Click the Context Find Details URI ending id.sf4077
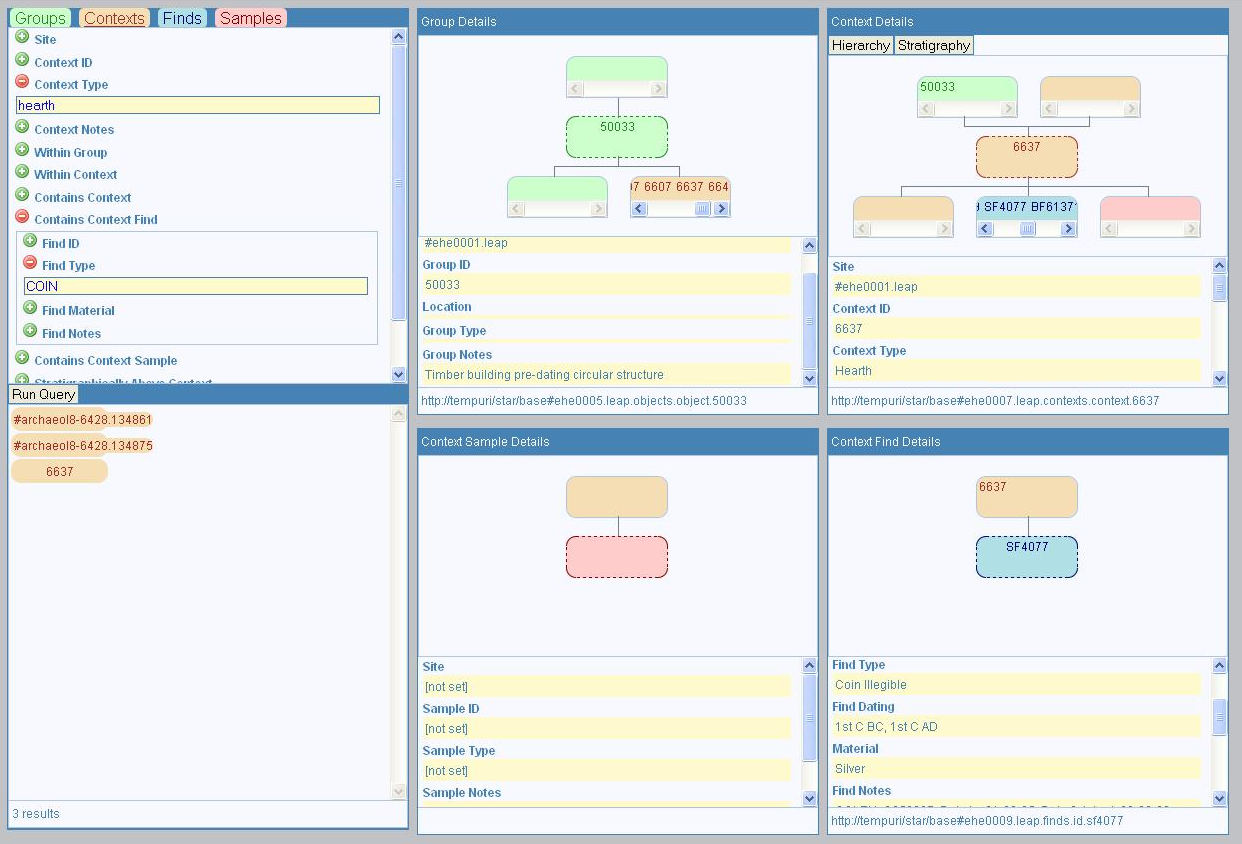Viewport: 1242px width, 844px height. point(977,821)
